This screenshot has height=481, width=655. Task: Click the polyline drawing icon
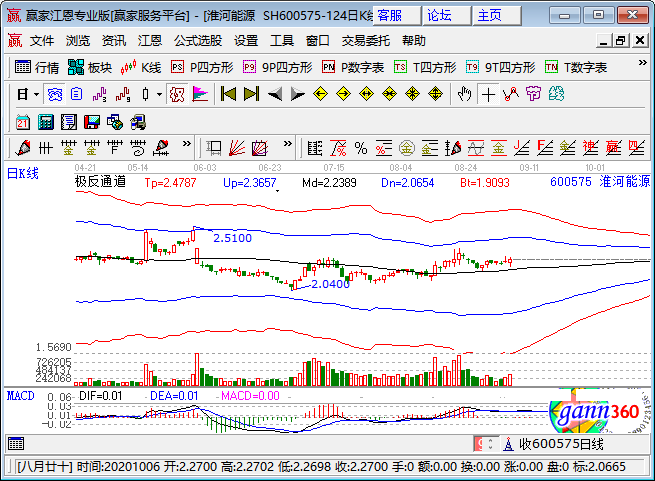coord(511,94)
